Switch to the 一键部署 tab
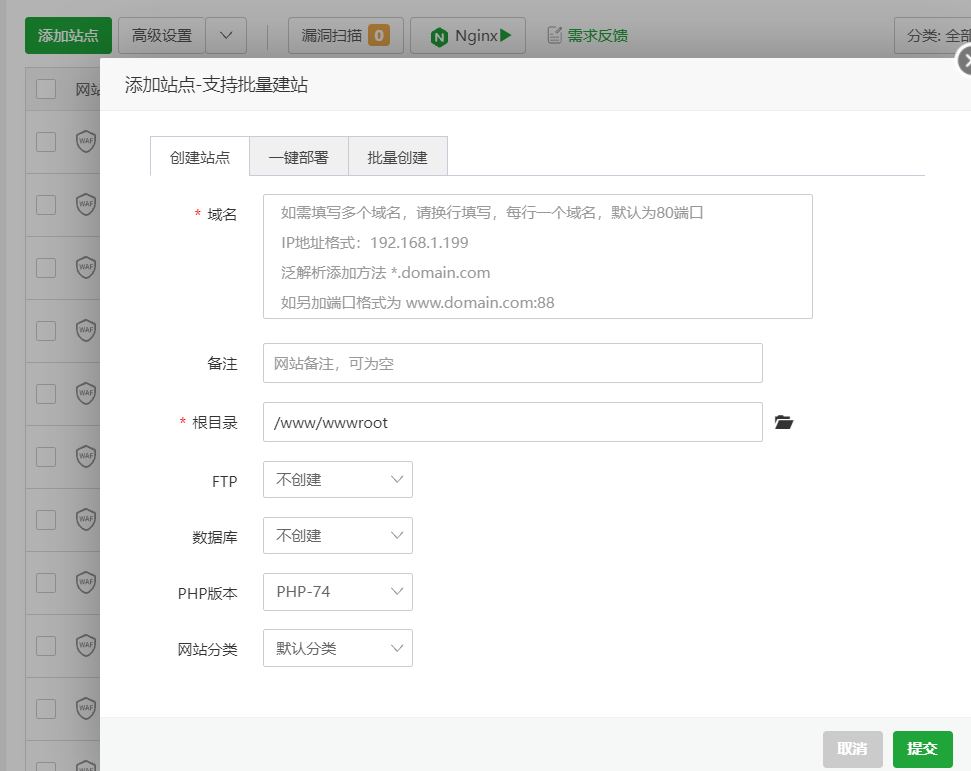 coord(298,157)
